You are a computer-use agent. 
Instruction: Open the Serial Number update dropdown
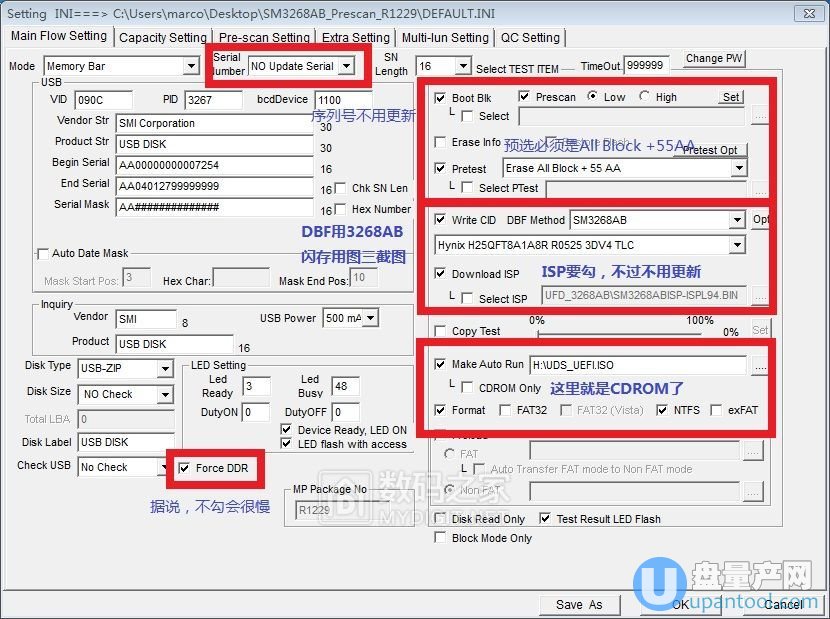[x=345, y=66]
